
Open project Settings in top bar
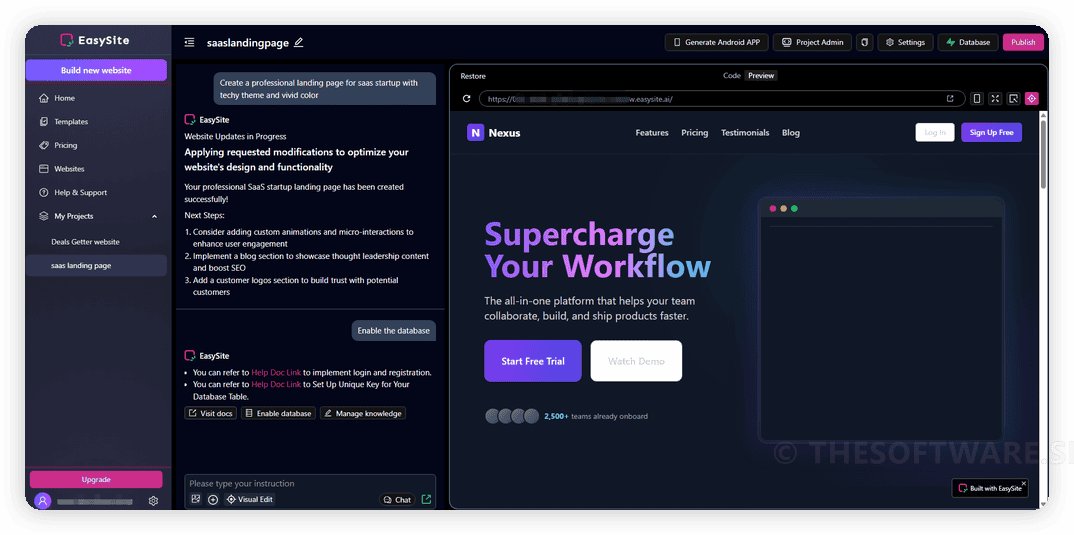[x=905, y=42]
